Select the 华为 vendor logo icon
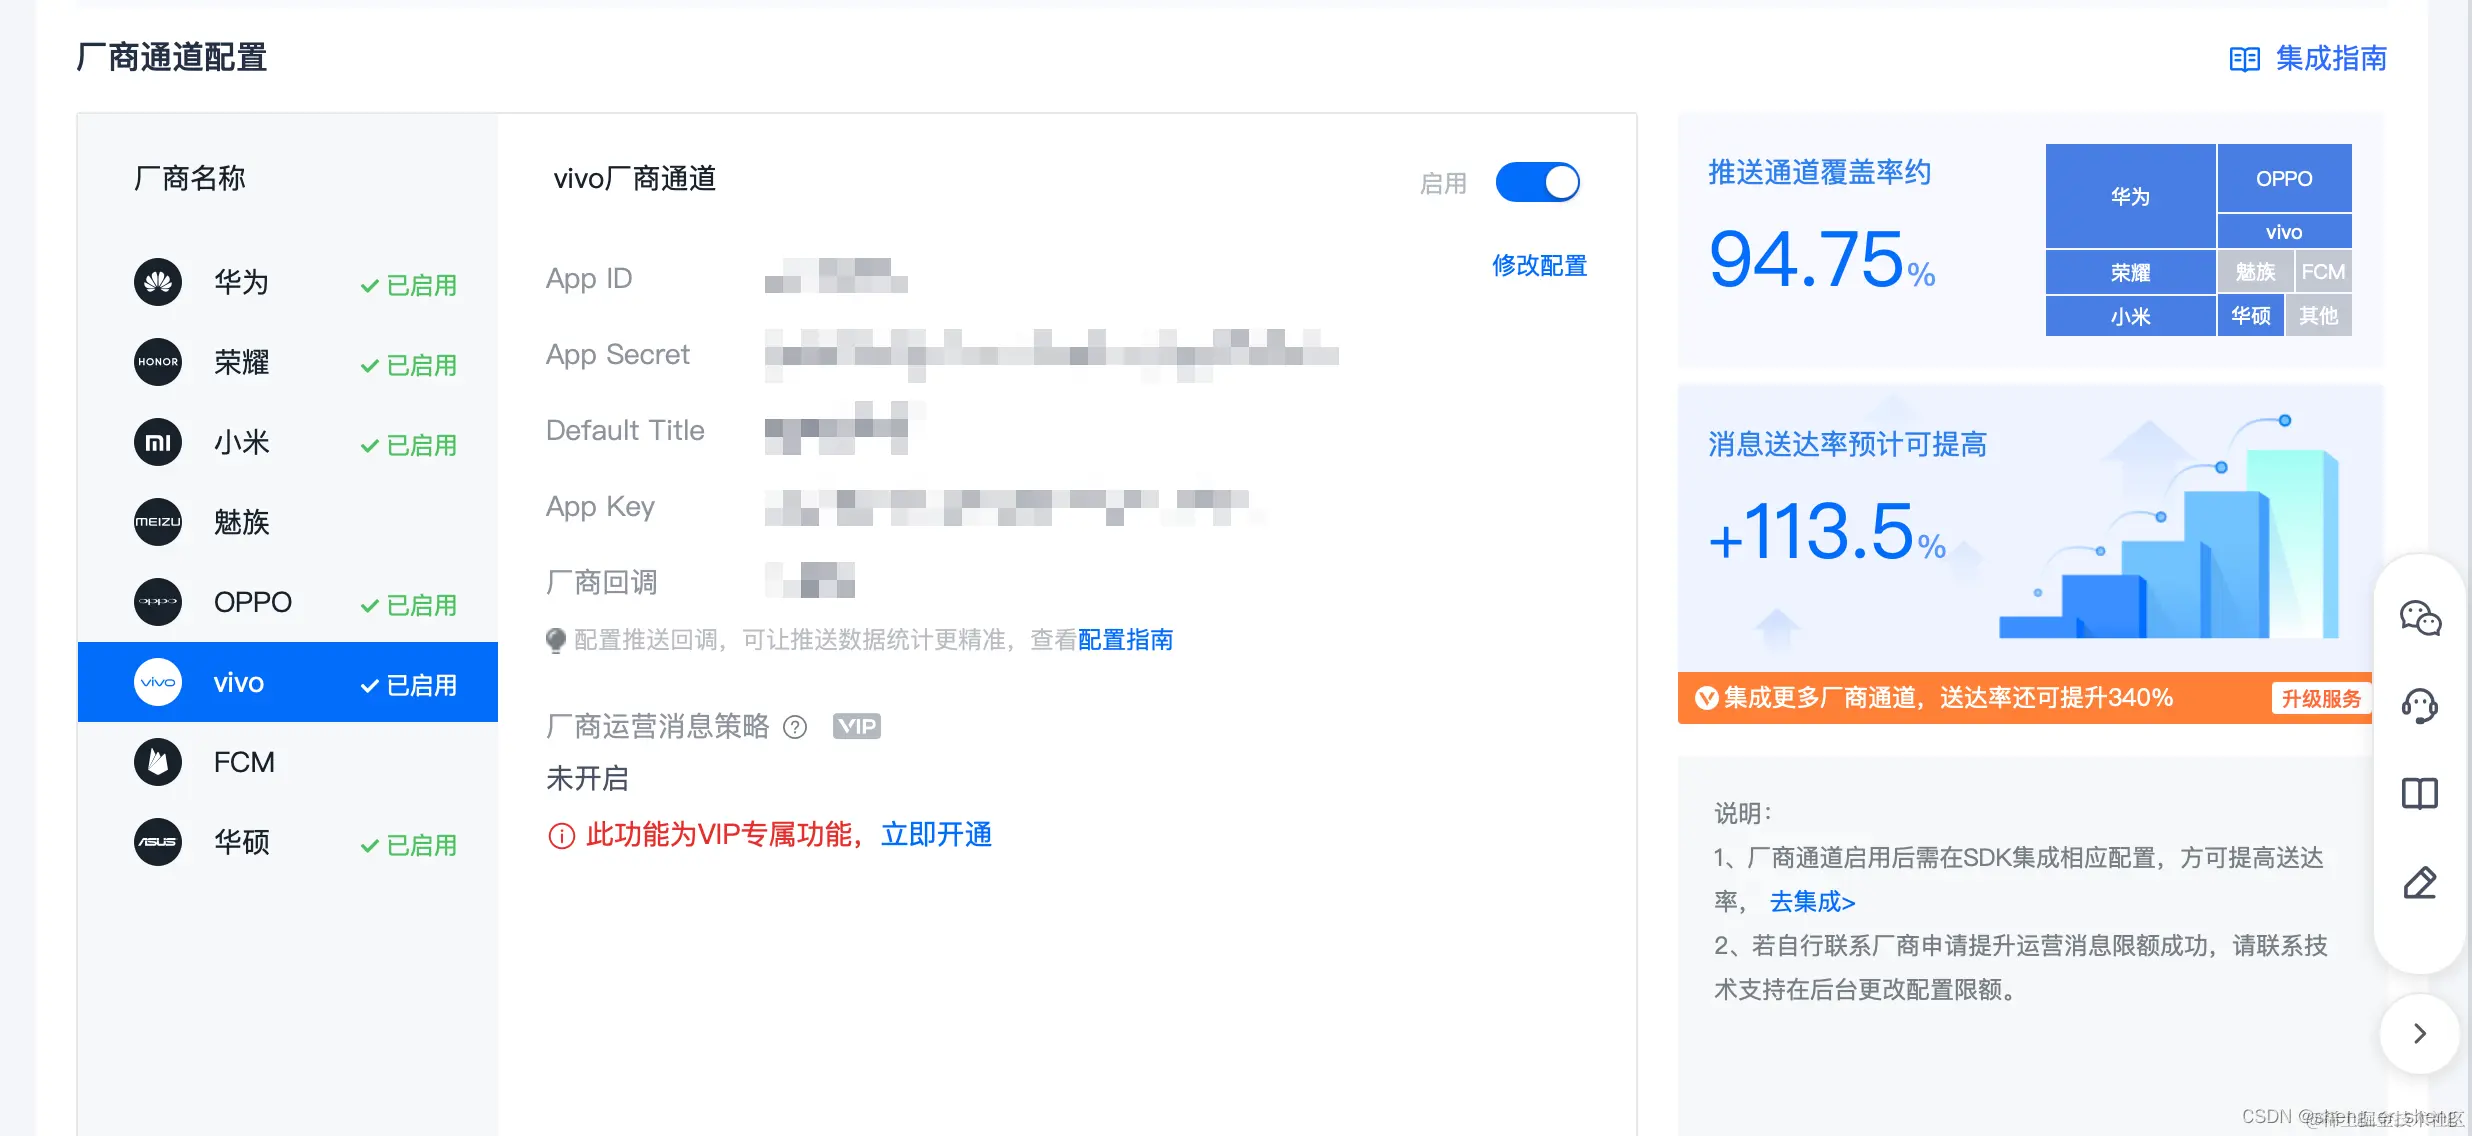The image size is (2472, 1136). pos(157,282)
